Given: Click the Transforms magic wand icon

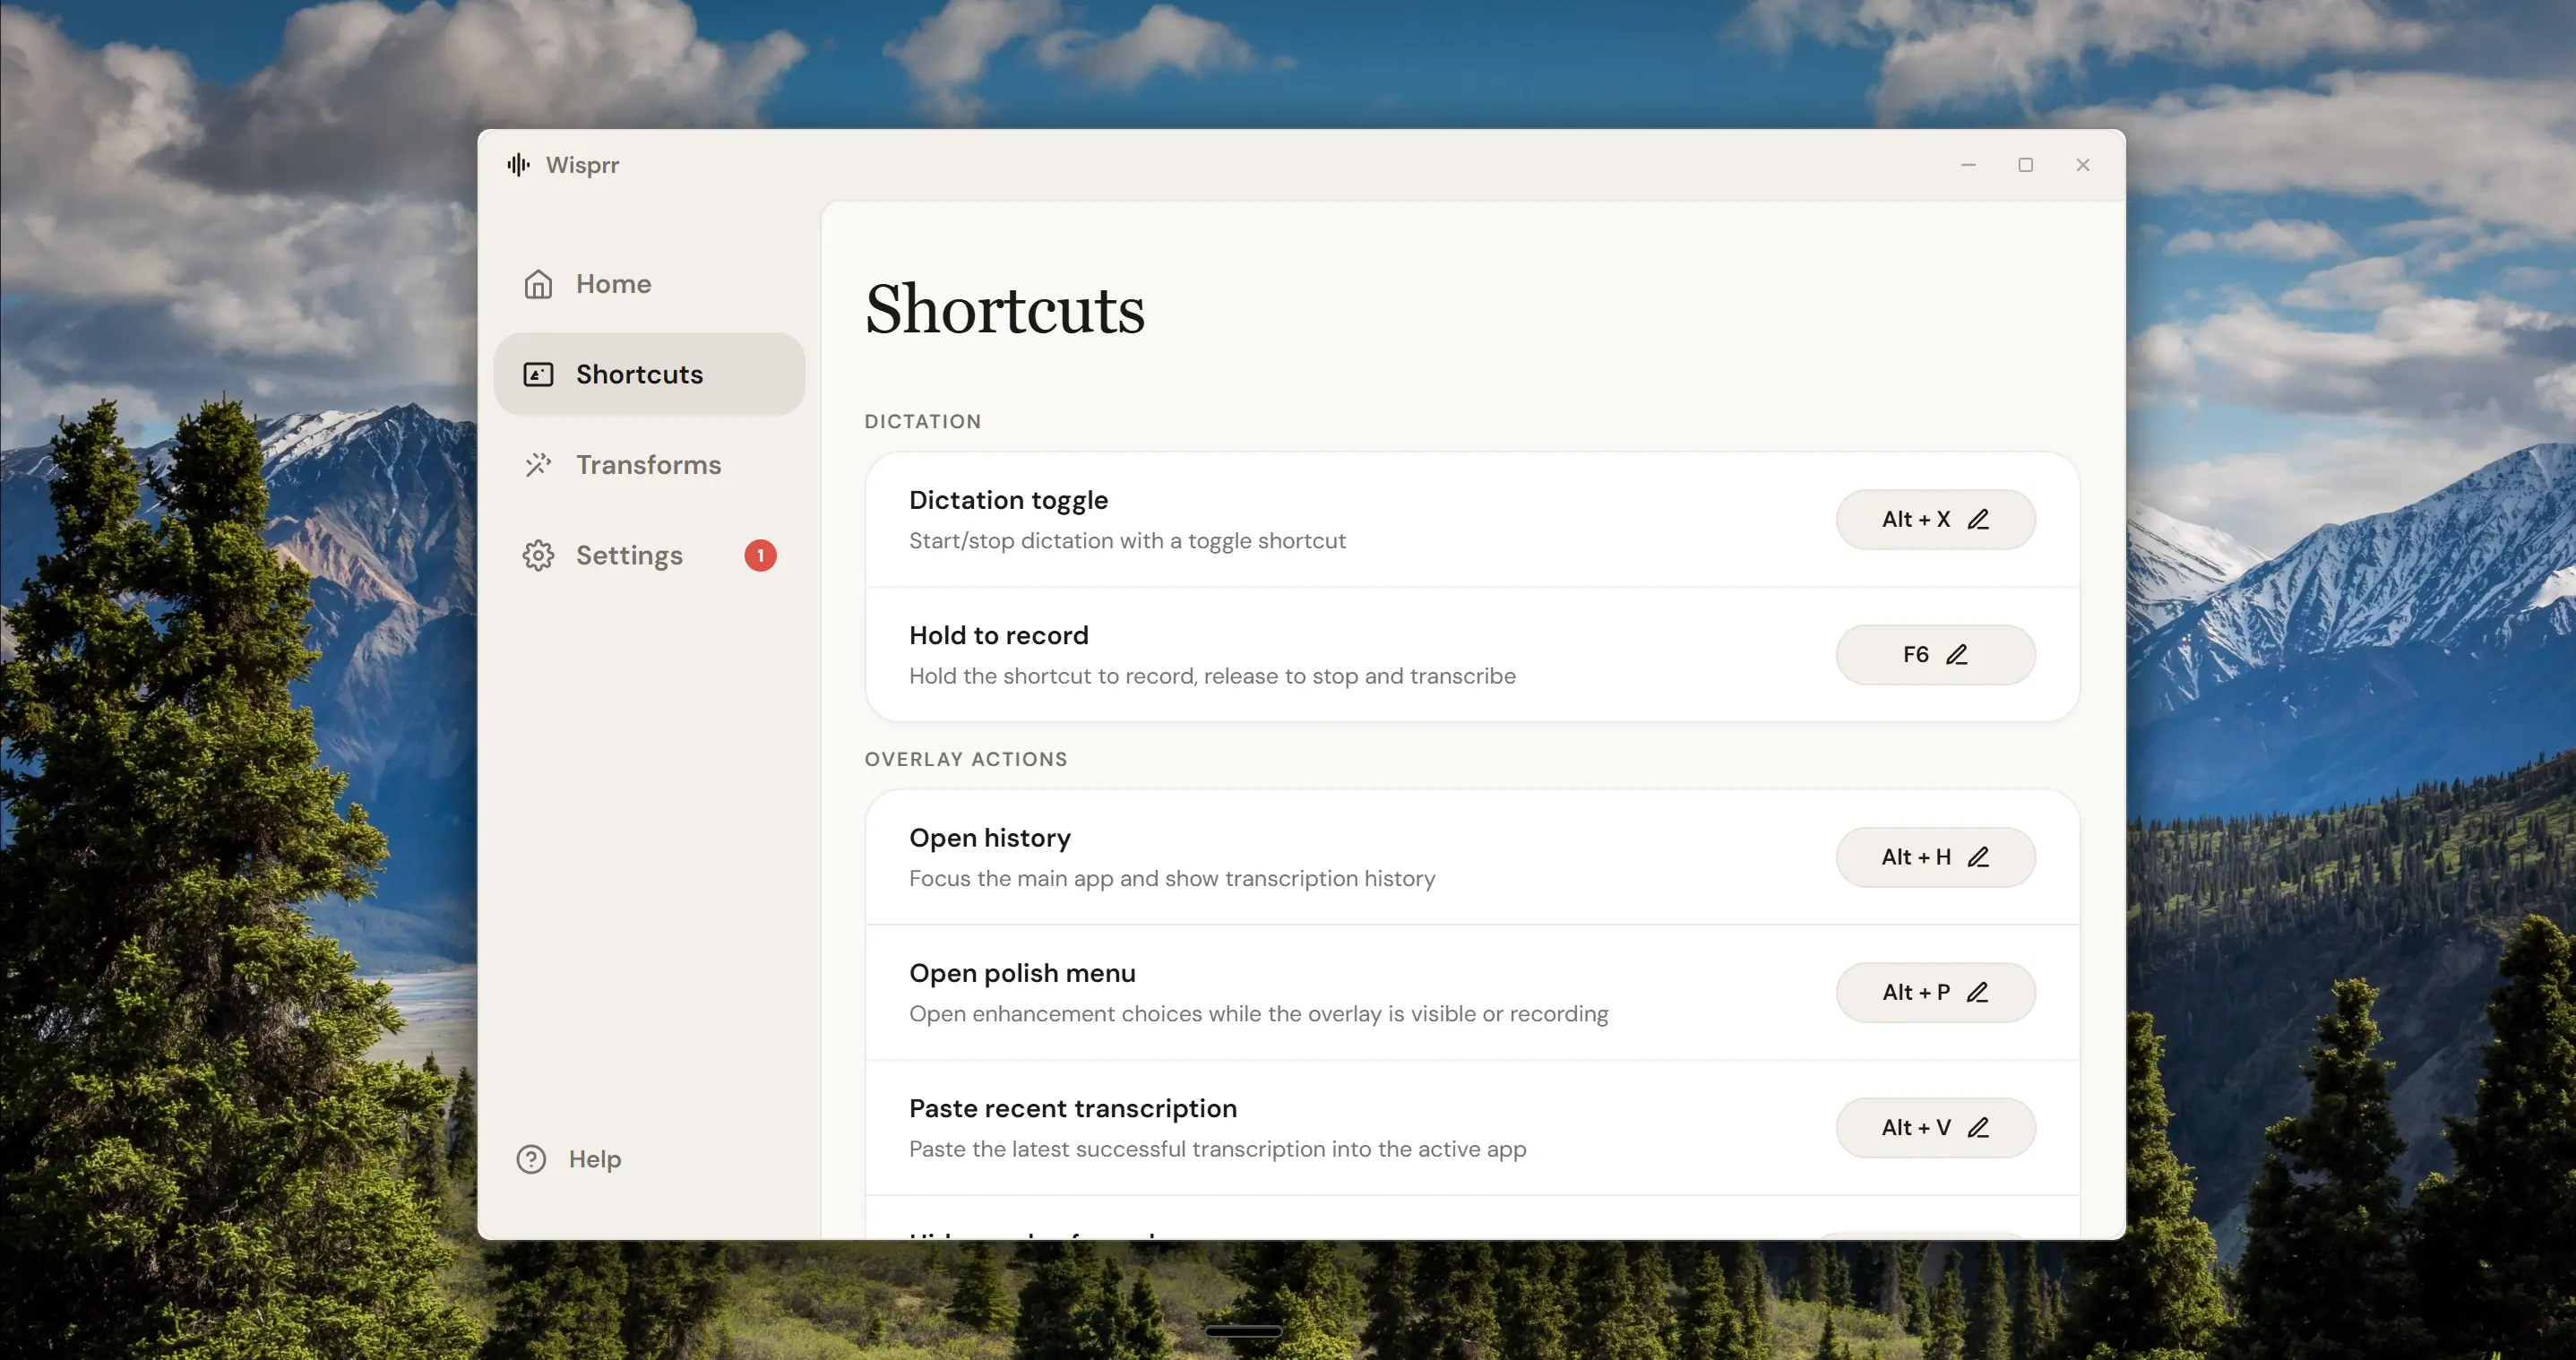Looking at the screenshot, I should (538, 465).
